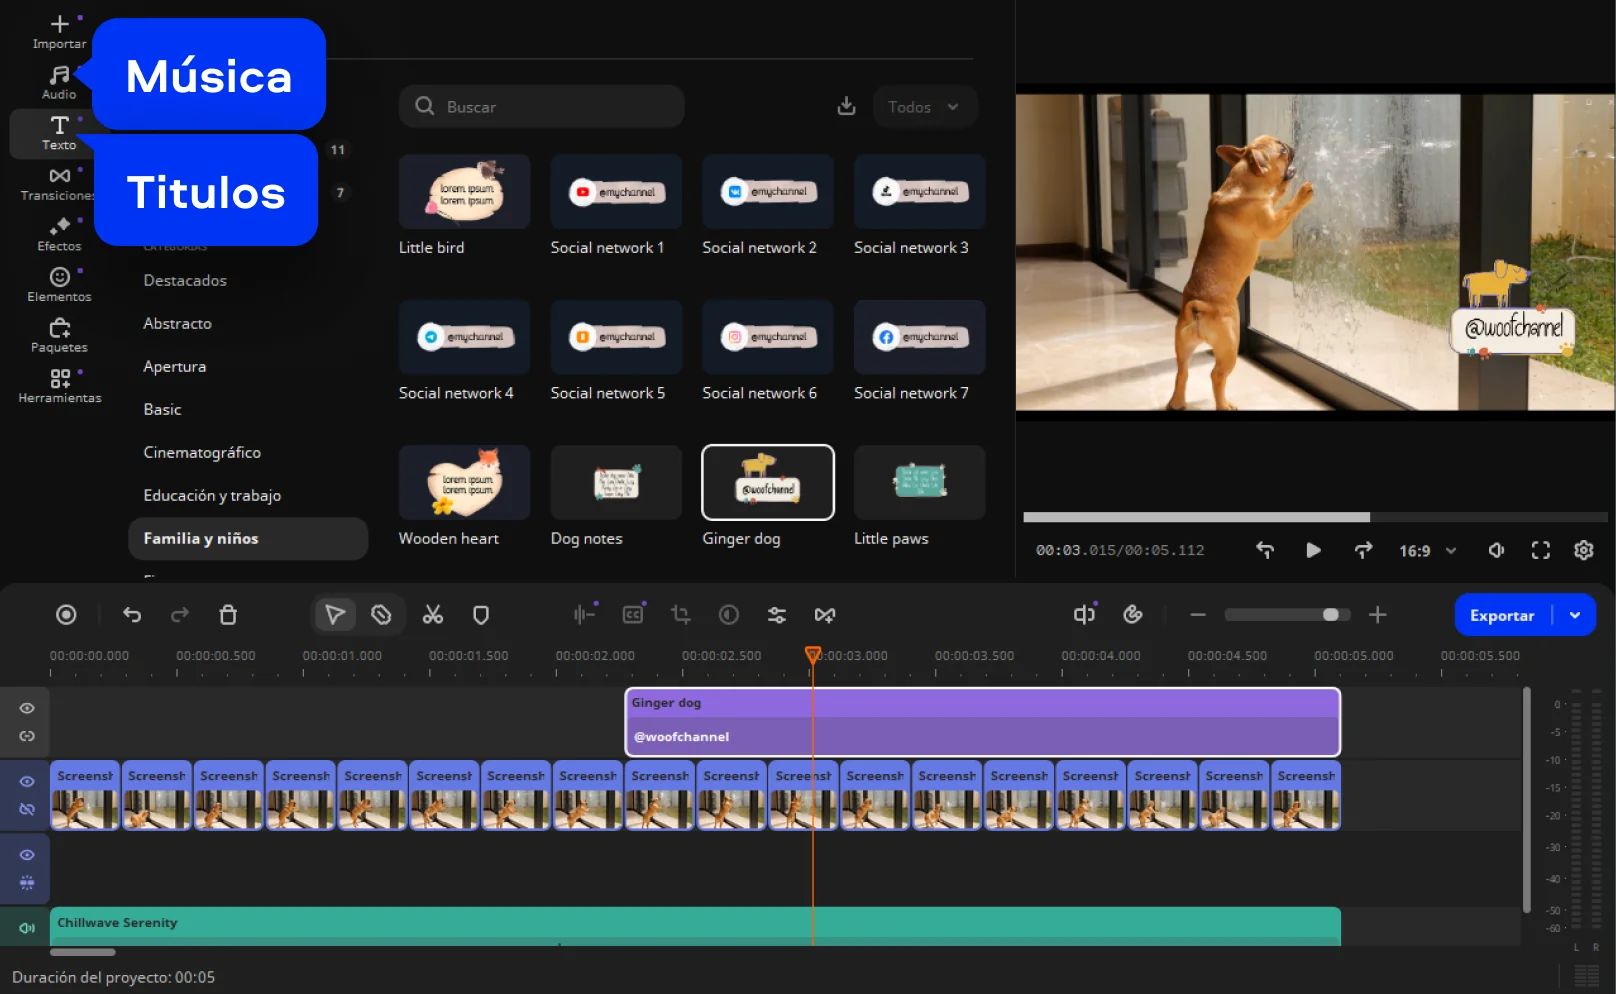The width and height of the screenshot is (1616, 994).
Task: Play the video preview
Action: pos(1313,551)
